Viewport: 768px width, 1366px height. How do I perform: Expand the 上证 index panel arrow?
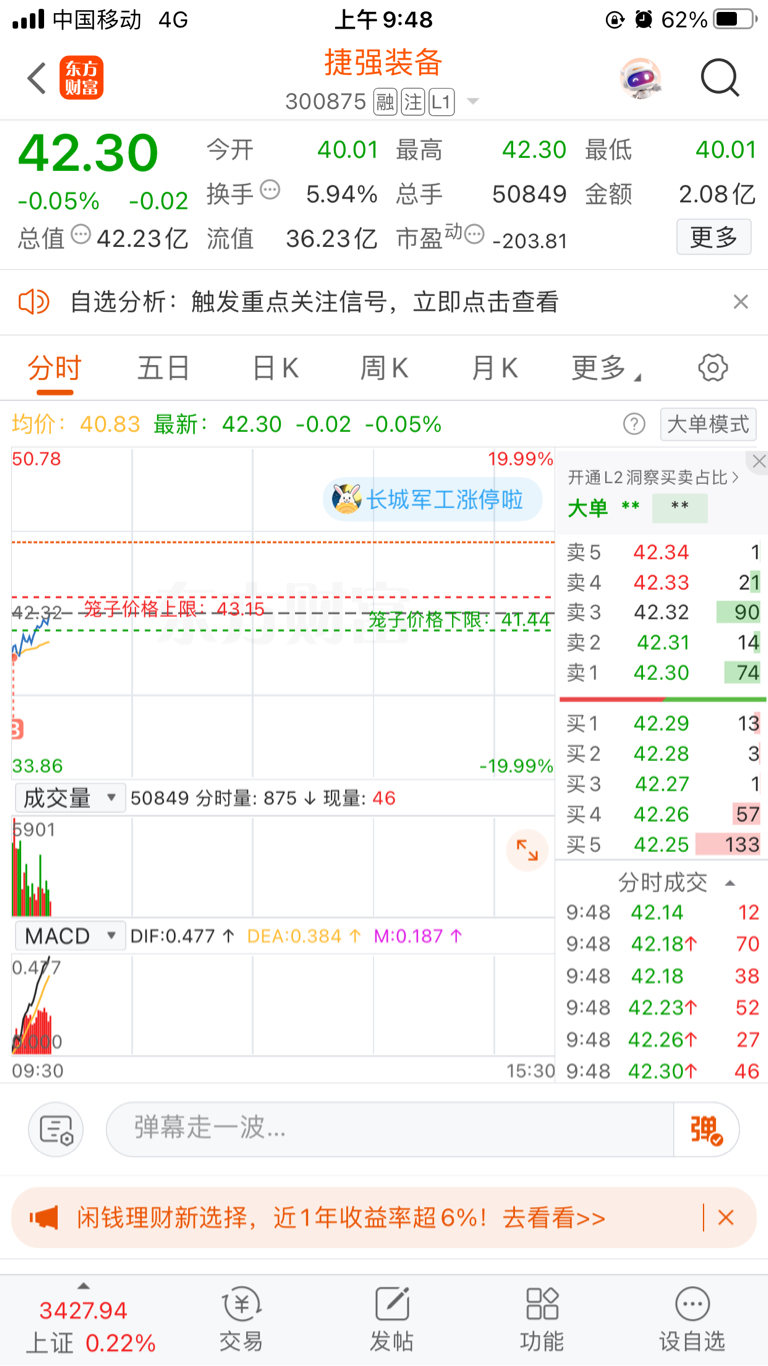[83, 1286]
